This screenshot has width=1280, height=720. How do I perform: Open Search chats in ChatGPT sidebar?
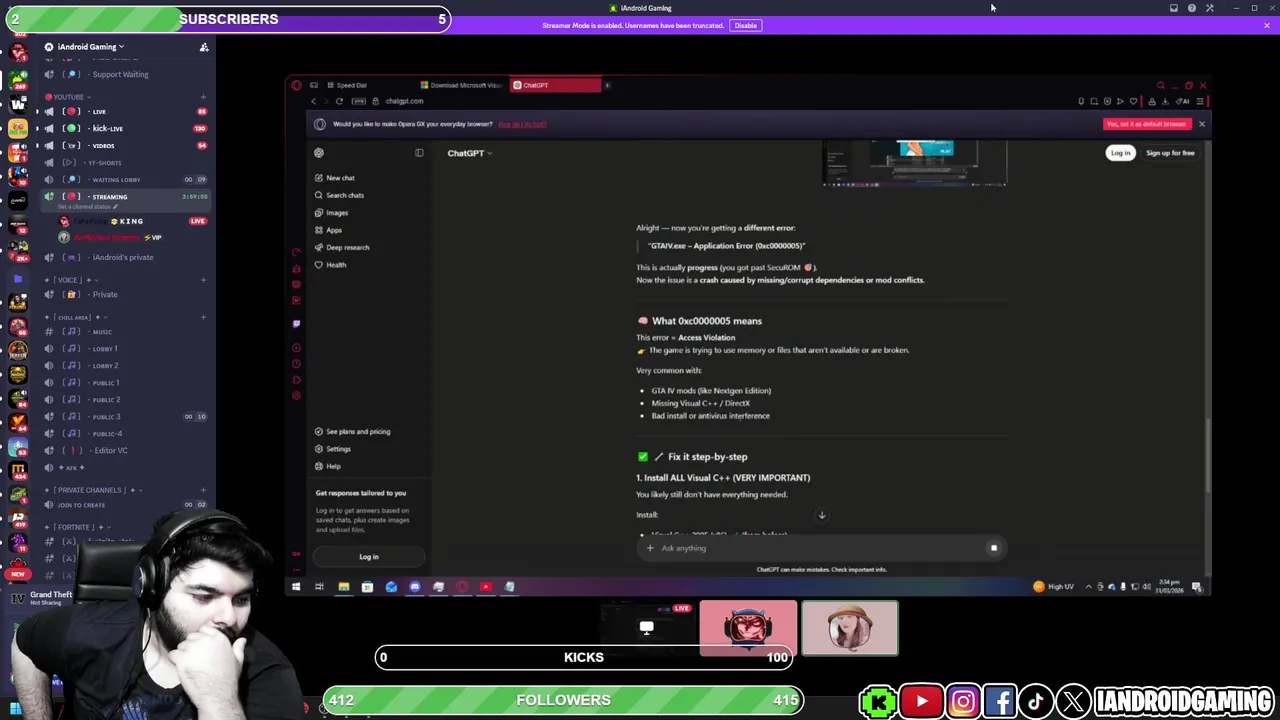344,195
